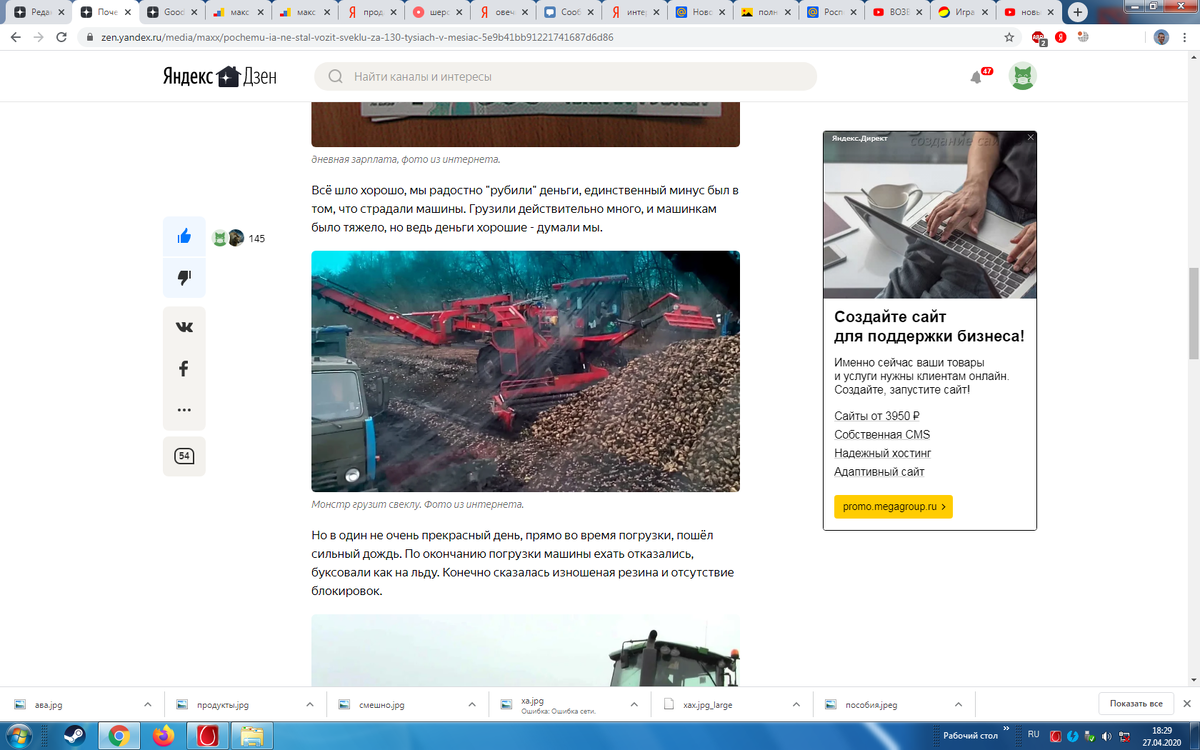Click caption 'Монстр грузит свеклу. Фото из интернета.'
This screenshot has height=750, width=1200.
(418, 505)
